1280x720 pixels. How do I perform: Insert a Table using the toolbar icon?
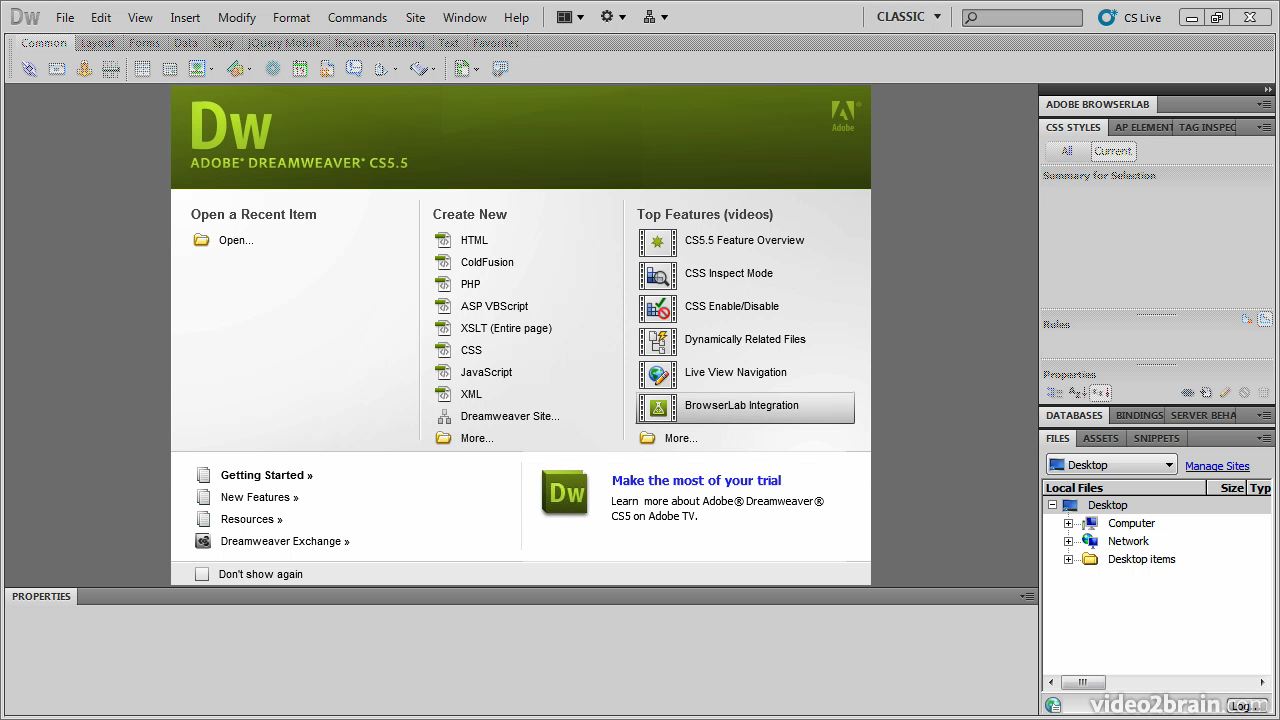point(142,68)
